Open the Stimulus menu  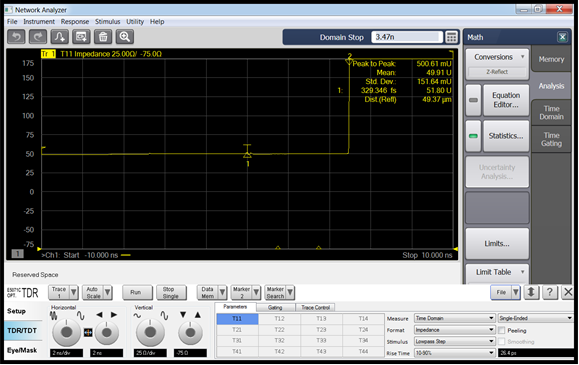click(107, 21)
